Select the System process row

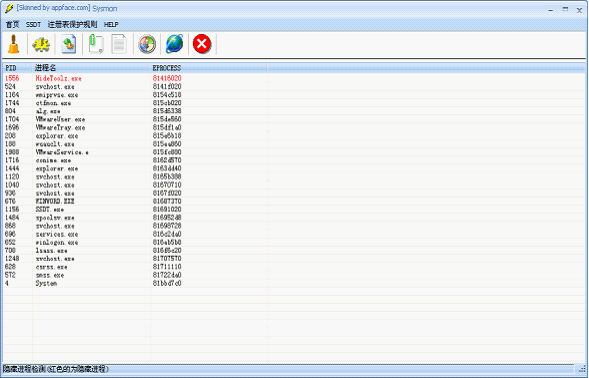coord(294,283)
